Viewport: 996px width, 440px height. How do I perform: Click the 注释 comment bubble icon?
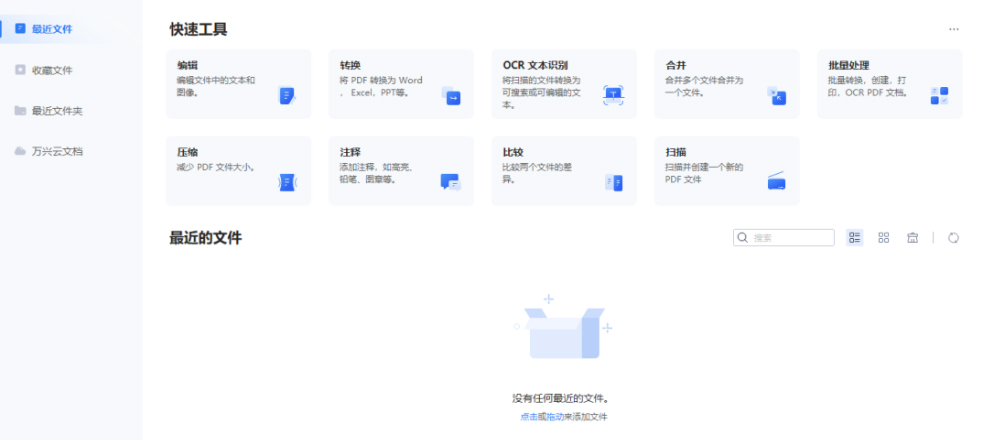(450, 183)
